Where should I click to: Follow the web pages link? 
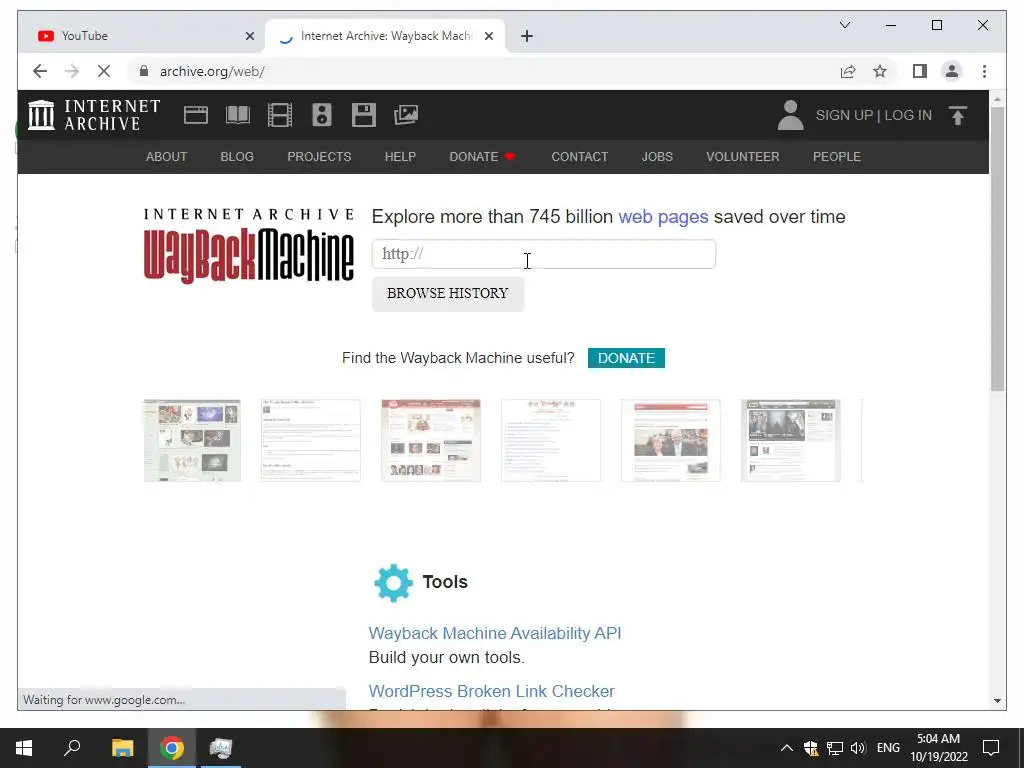(x=663, y=217)
